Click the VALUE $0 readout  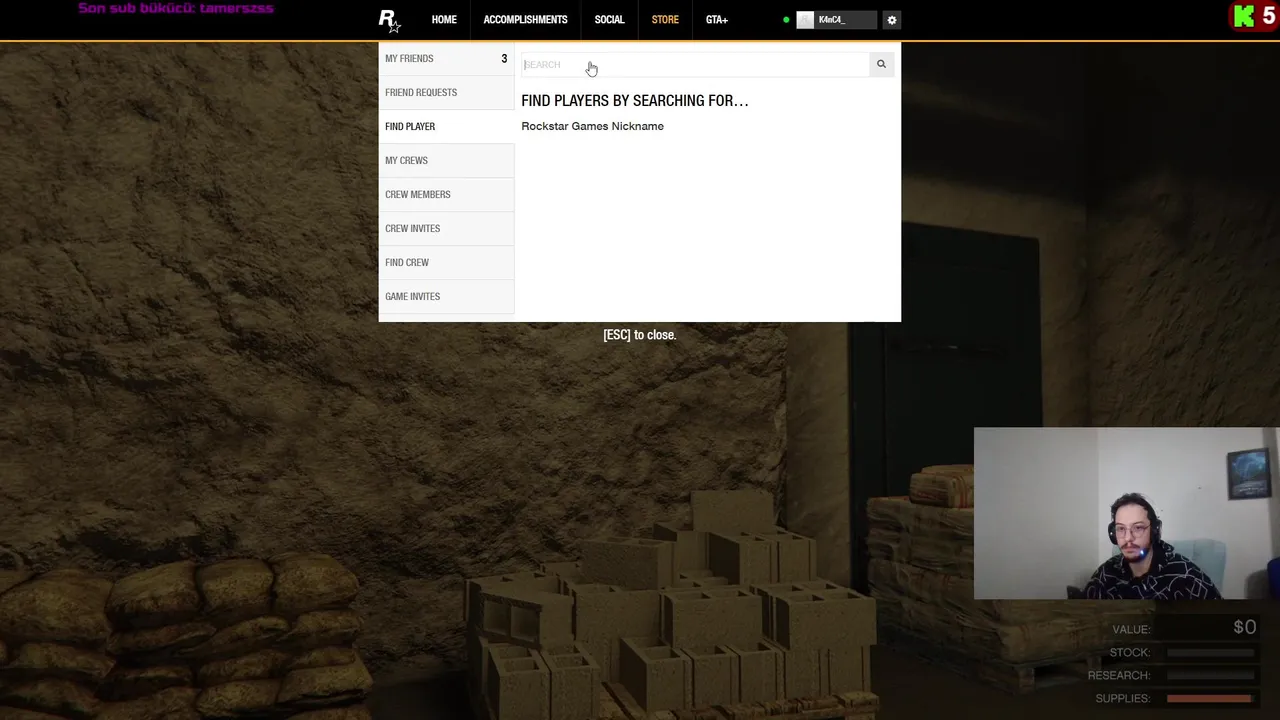1184,628
